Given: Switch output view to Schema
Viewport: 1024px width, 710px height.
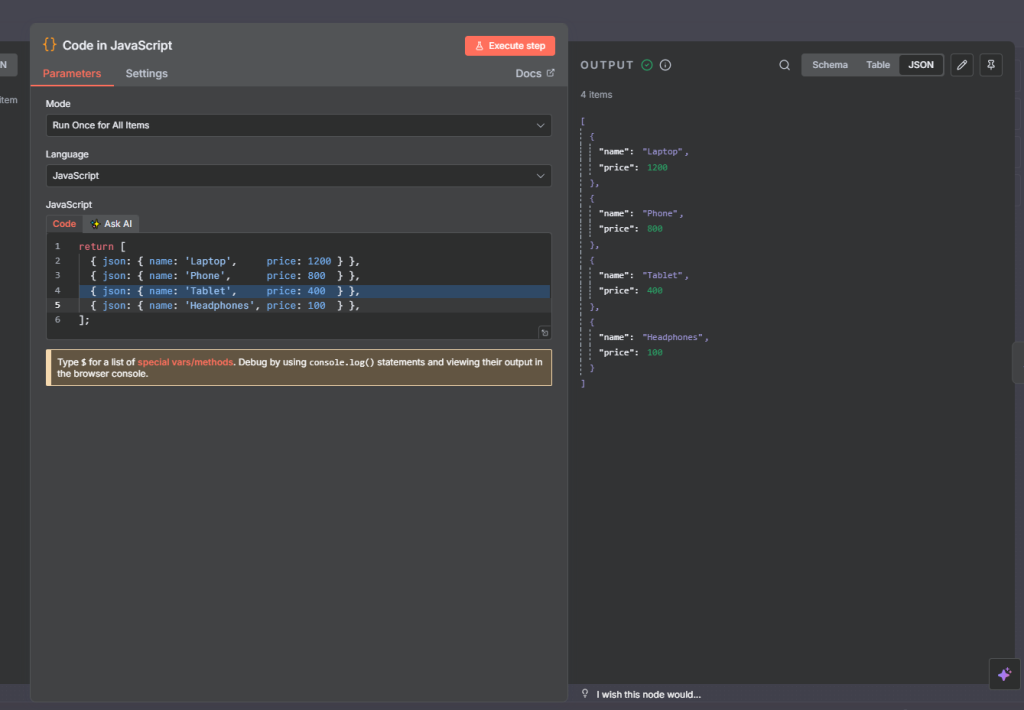Looking at the screenshot, I should (829, 65).
